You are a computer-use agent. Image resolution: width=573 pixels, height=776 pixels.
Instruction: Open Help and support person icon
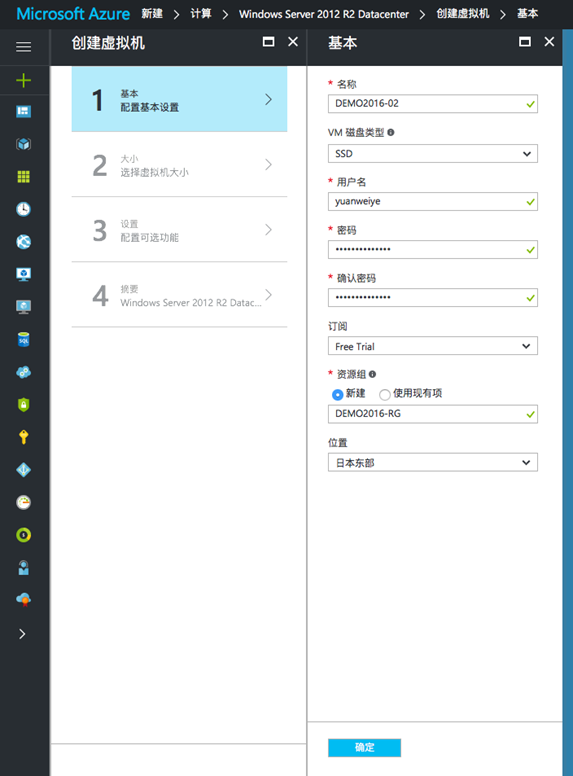pos(23,568)
